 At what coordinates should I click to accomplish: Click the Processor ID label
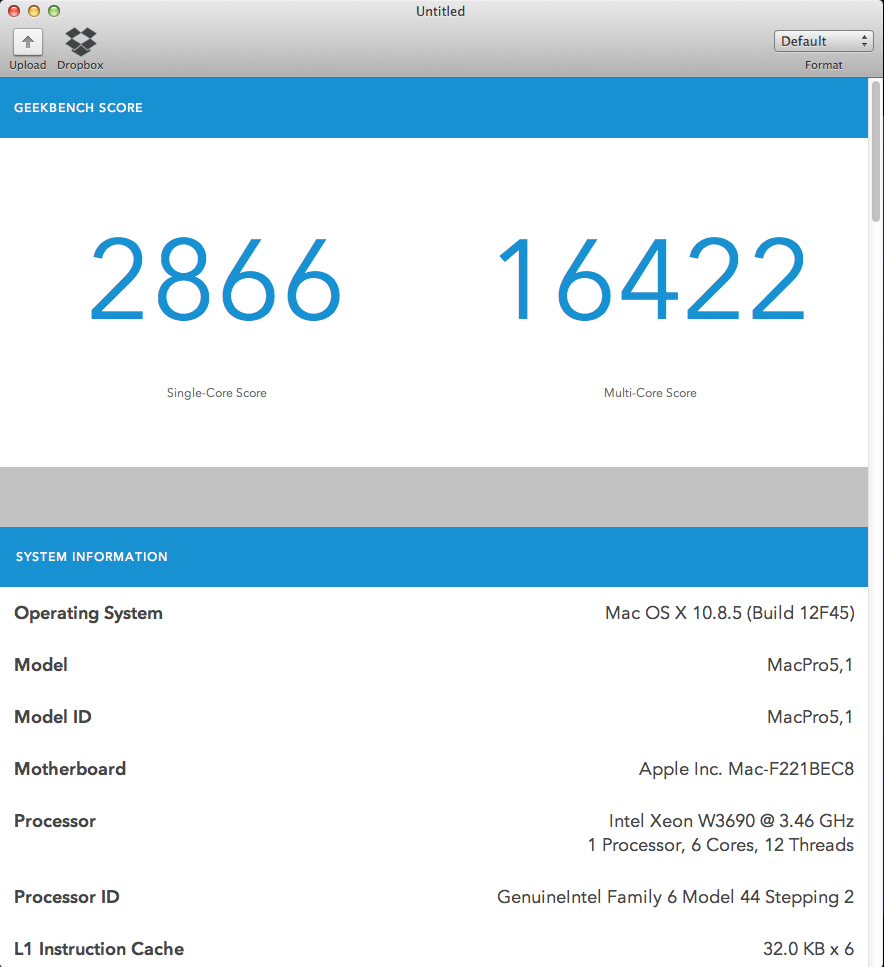click(x=67, y=897)
